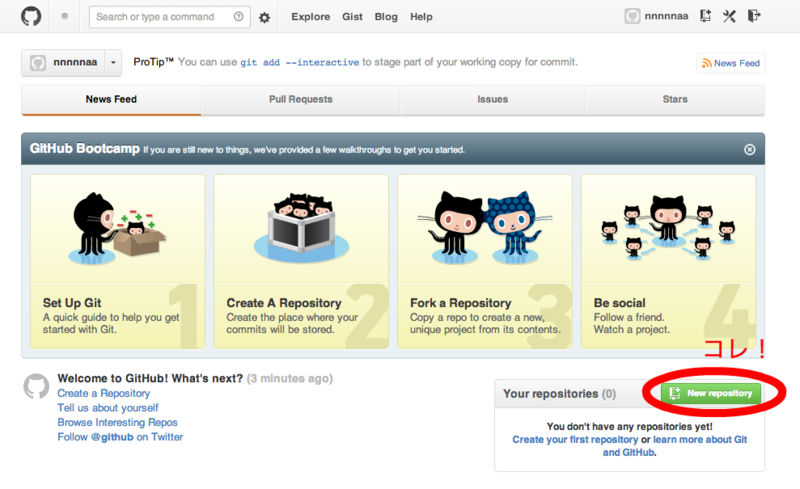The height and width of the screenshot is (489, 800).
Task: Open Help from the top navigation
Action: (421, 17)
